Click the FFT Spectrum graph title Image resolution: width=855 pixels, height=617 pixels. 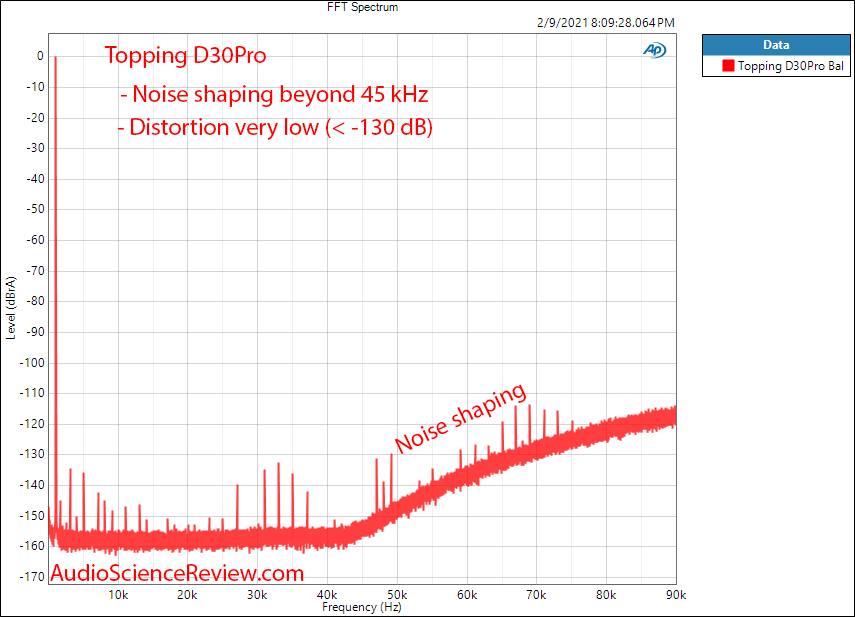pos(362,7)
